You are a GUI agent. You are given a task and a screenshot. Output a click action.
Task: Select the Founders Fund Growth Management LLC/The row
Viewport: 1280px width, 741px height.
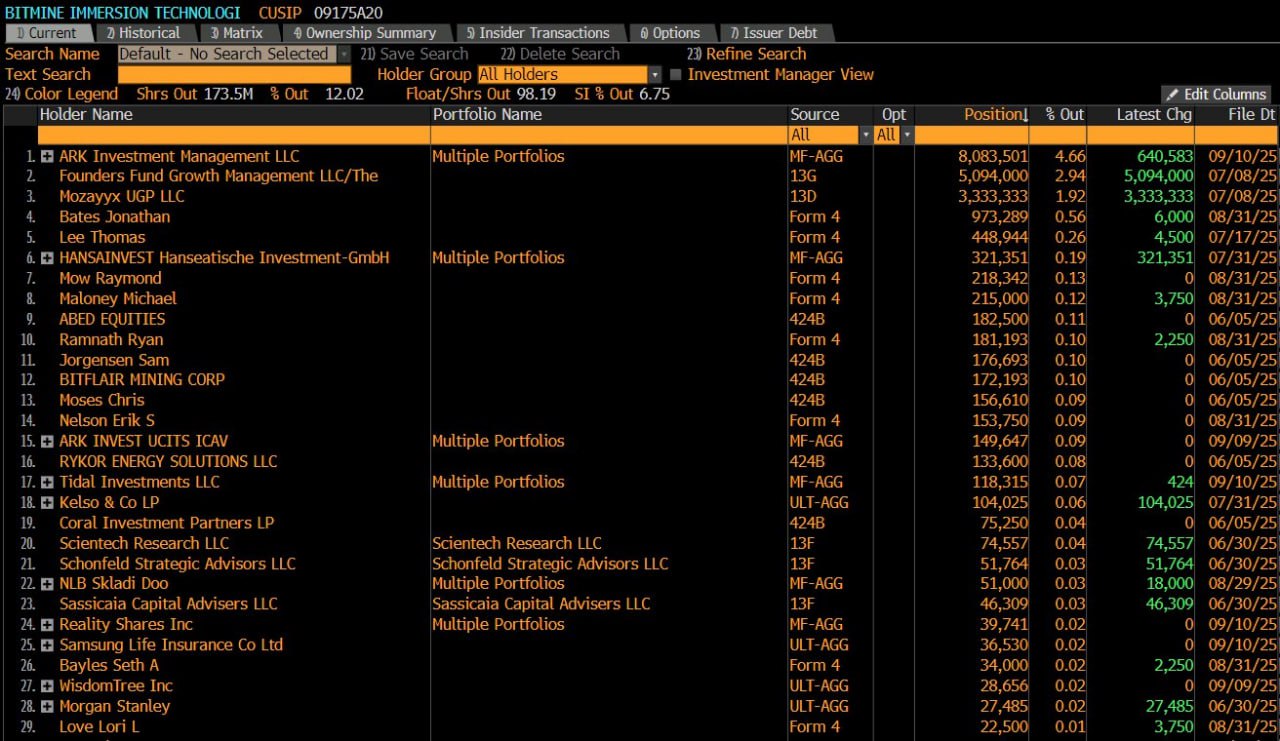640,176
